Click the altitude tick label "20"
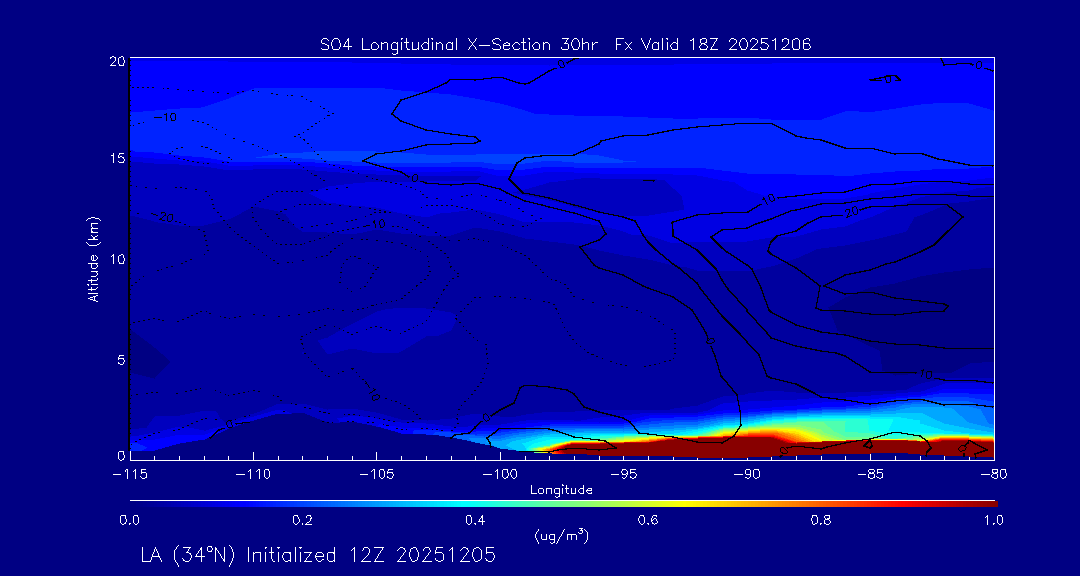This screenshot has height=576, width=1080. click(x=118, y=61)
